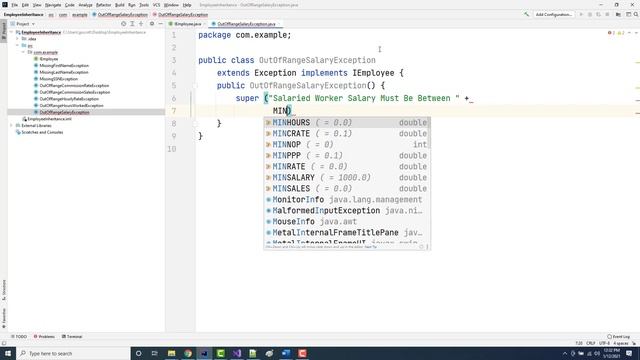Click the Run arrow icon in toolbar
Screen dimensions: 640x360
point(581,14)
